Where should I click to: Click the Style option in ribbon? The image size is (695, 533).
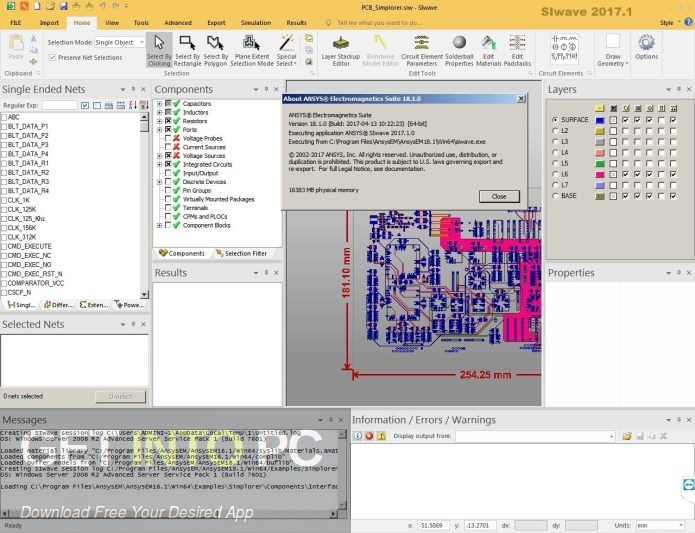(x=666, y=23)
